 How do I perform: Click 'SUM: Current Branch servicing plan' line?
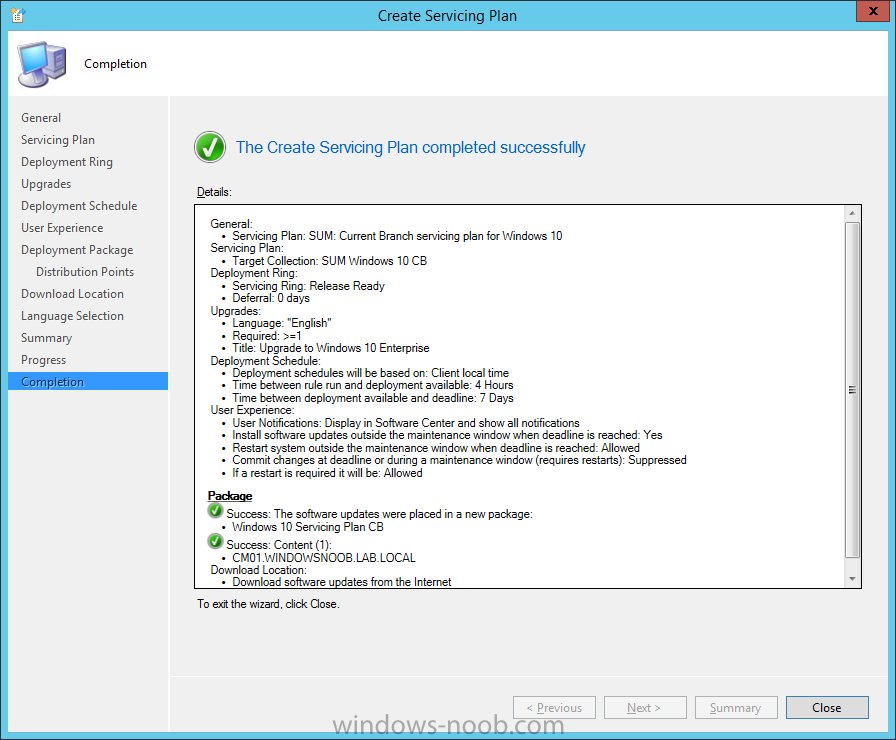[397, 236]
